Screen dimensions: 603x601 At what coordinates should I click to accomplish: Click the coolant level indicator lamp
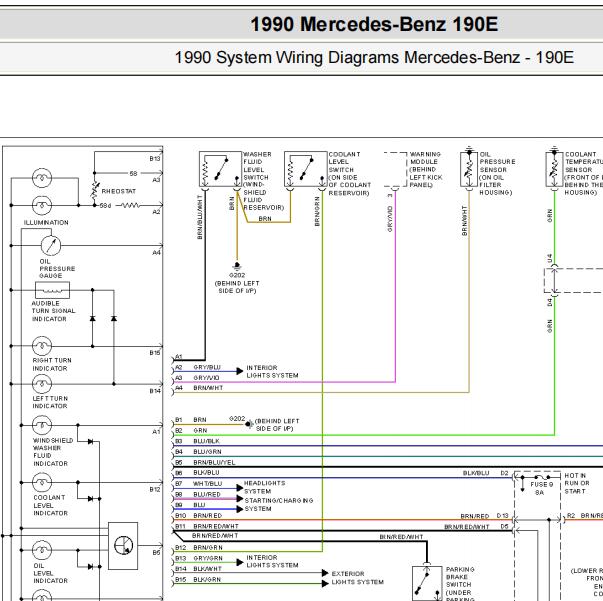point(42,482)
